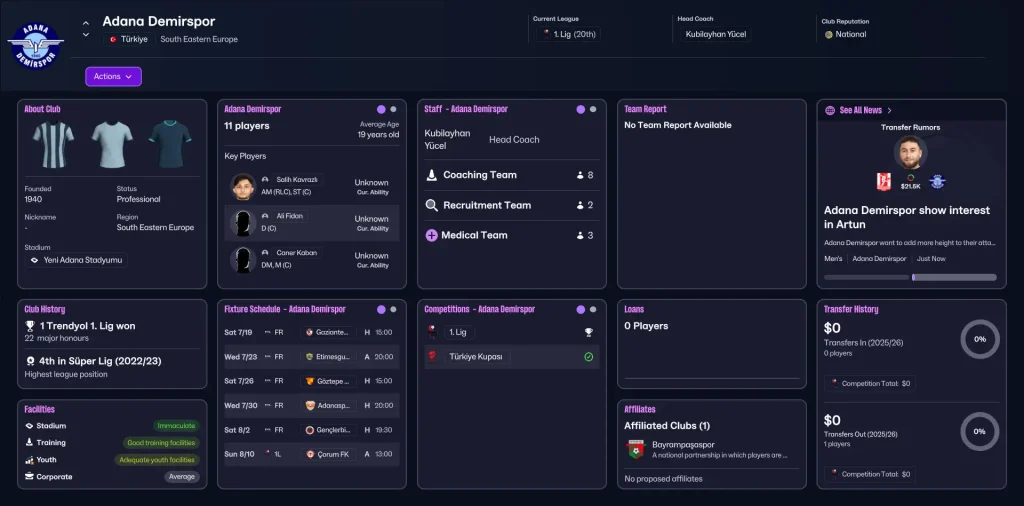Click the Training facility icon
The image size is (1024, 506).
tap(29, 443)
